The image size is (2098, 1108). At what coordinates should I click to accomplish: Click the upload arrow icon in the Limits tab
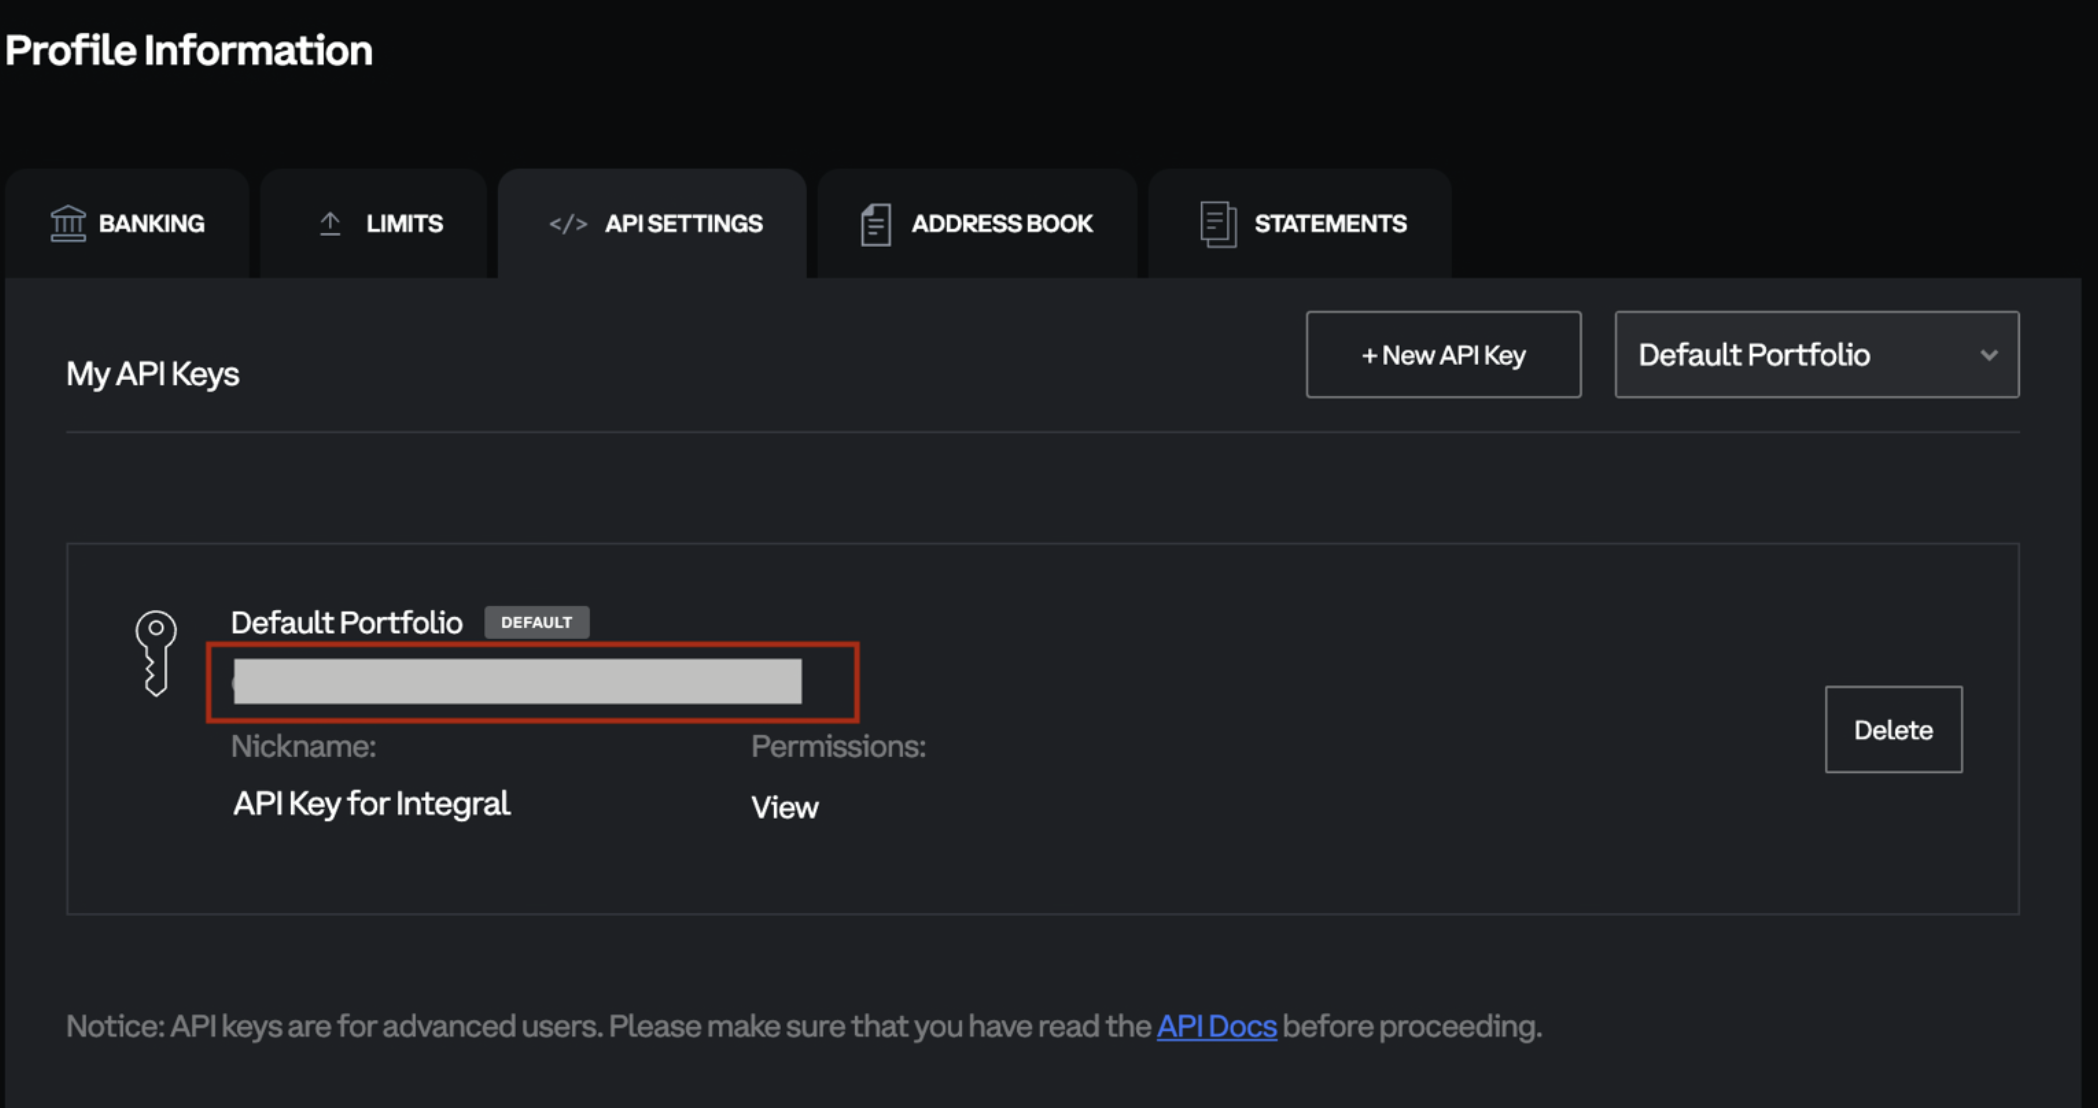pyautogui.click(x=330, y=223)
